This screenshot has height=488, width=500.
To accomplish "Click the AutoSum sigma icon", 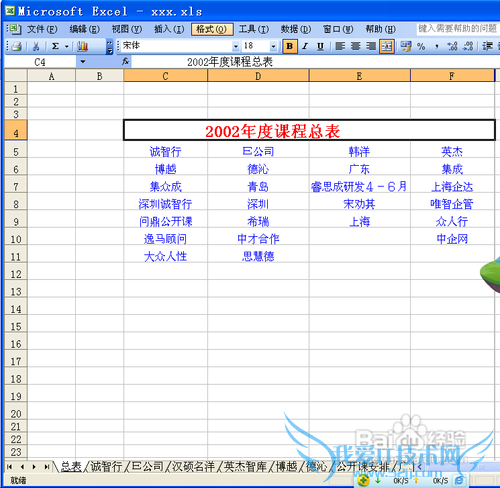I will (x=55, y=46).
